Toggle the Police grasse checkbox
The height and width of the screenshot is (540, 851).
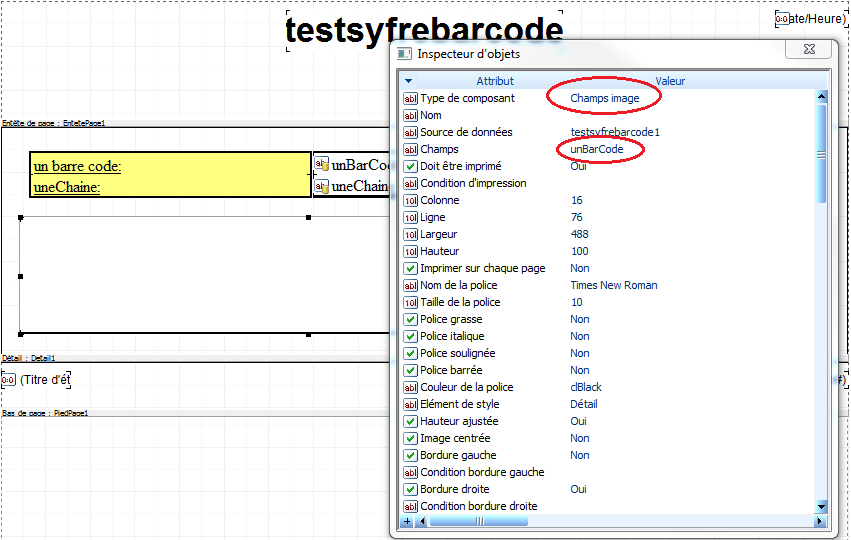[x=410, y=320]
